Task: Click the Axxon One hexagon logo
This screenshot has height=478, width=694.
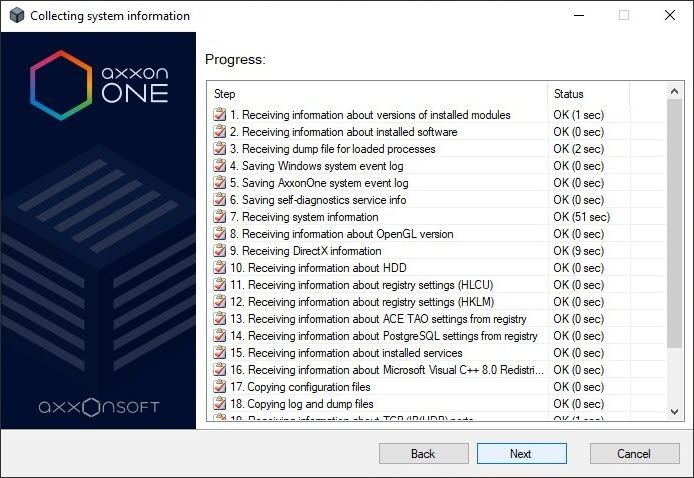Action: click(x=62, y=85)
